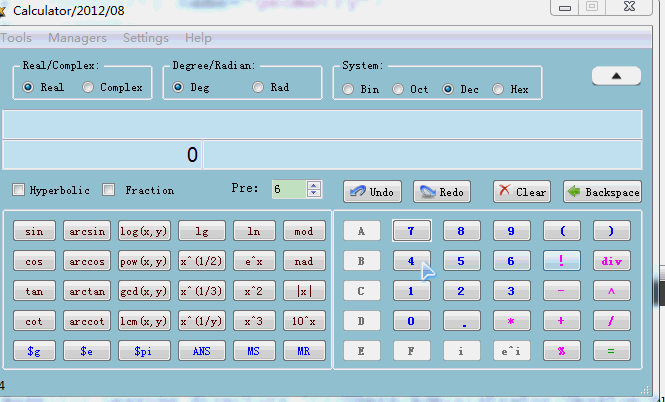
Task: Store value with the MS button
Action: pos(254,351)
